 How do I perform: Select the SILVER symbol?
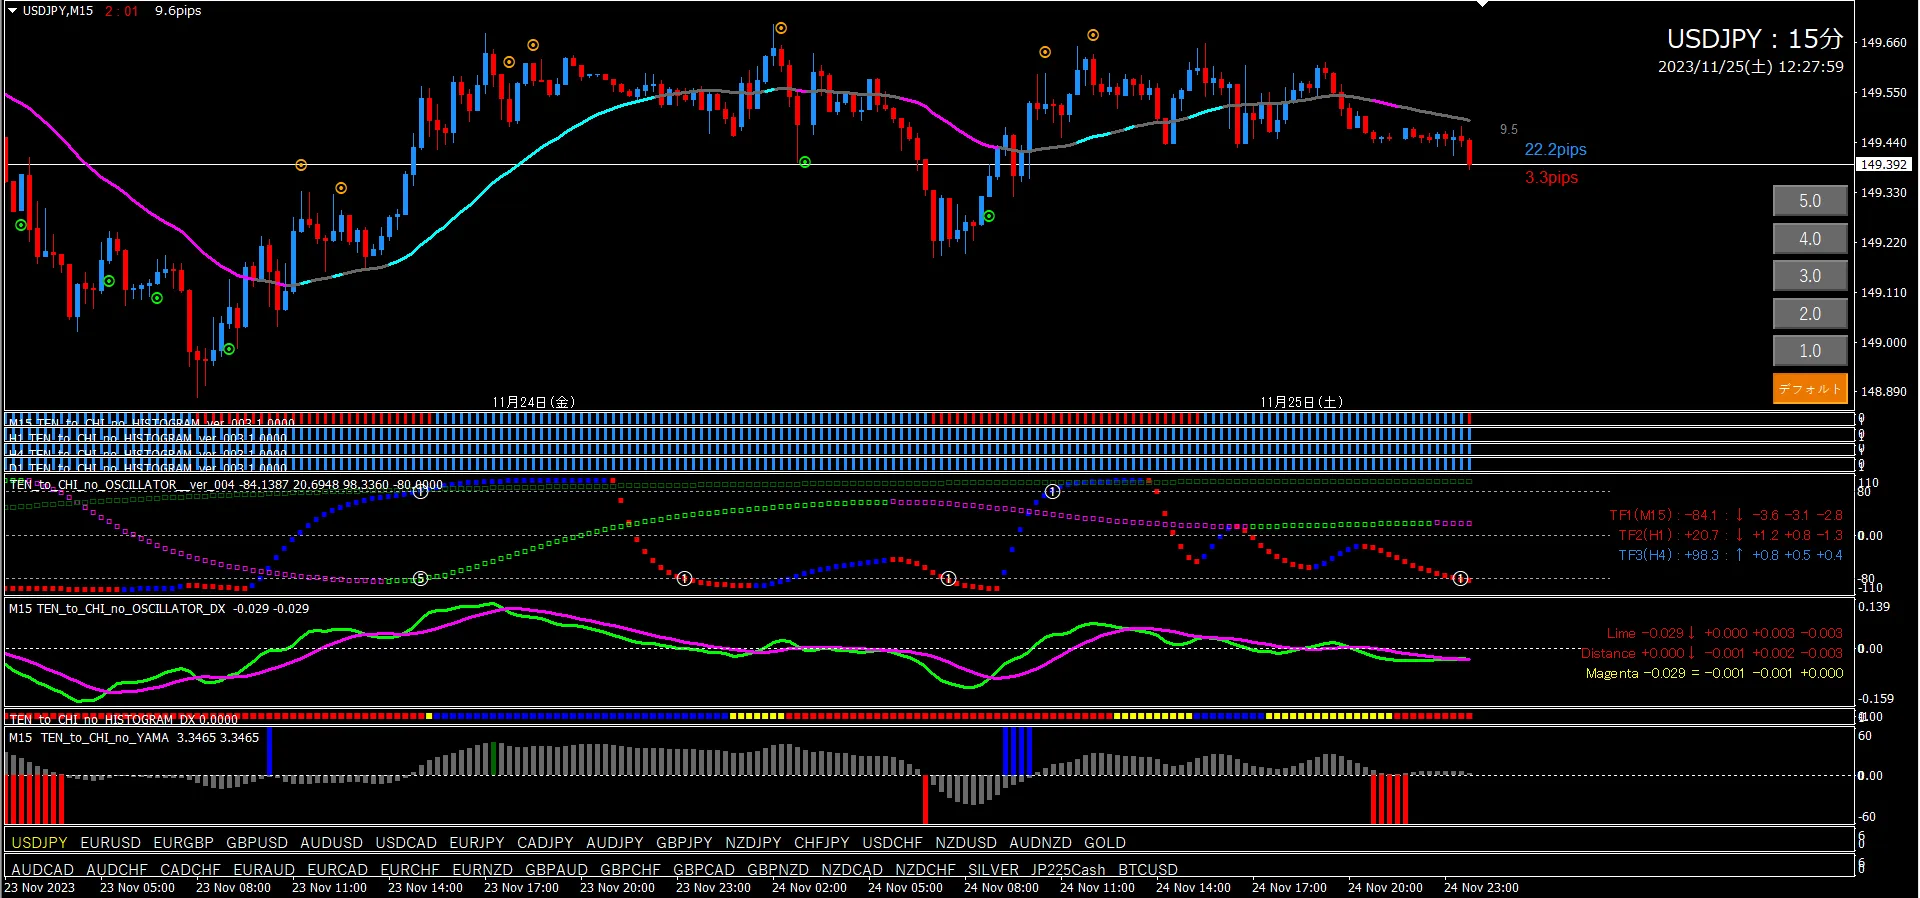(x=993, y=870)
